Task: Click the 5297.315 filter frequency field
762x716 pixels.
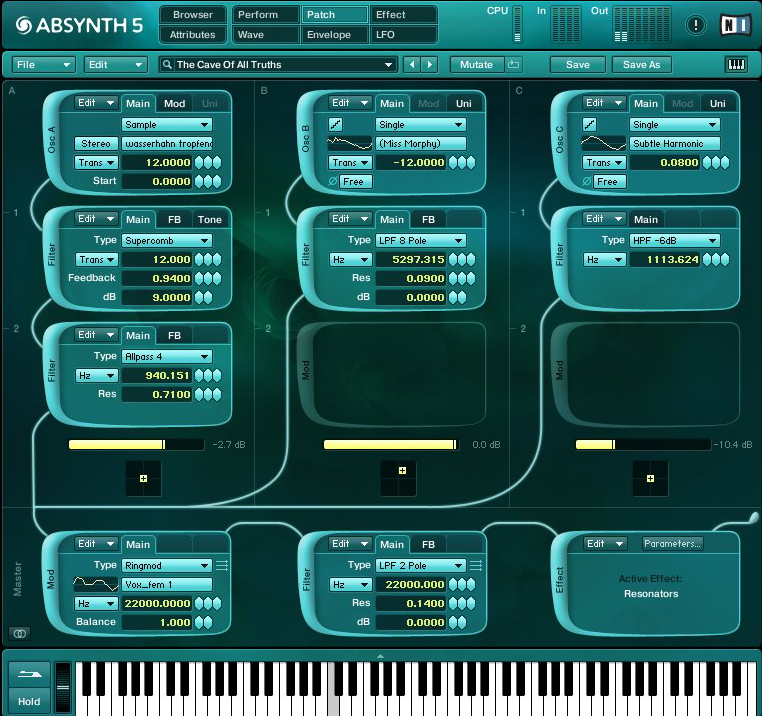Action: coord(411,260)
